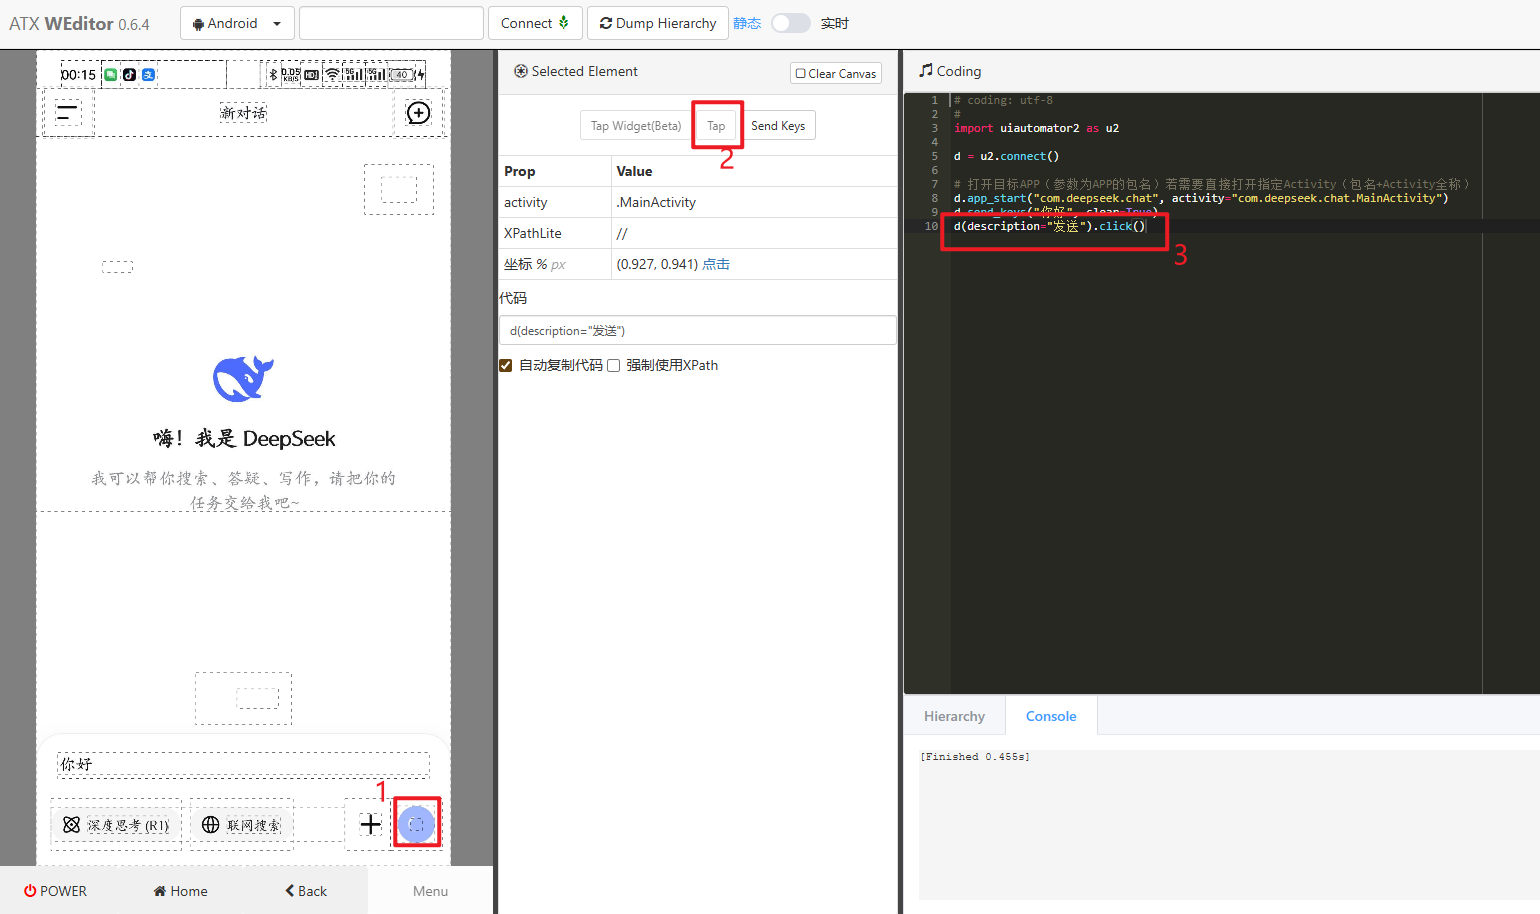
Task: Click code line d(description="发送").click()
Action: tap(1049, 226)
